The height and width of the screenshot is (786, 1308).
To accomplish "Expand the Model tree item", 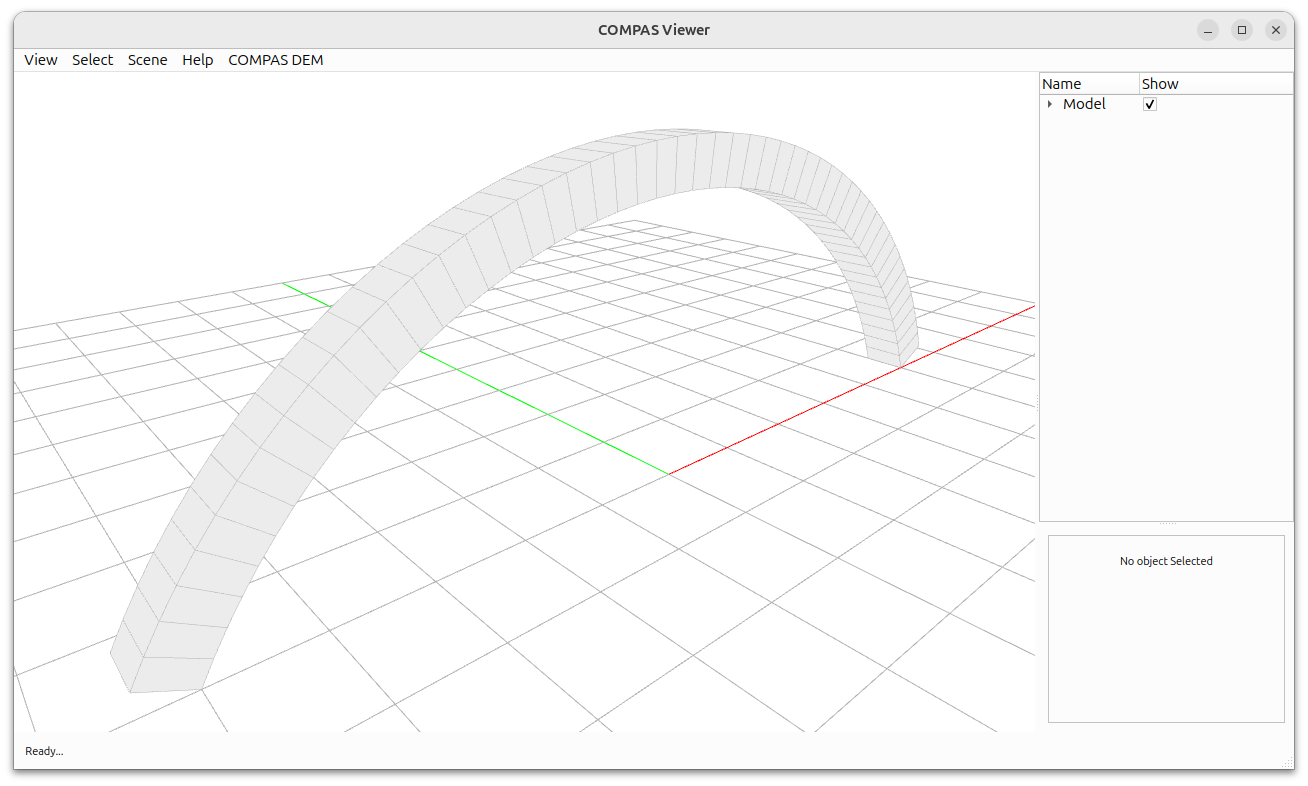I will point(1049,104).
